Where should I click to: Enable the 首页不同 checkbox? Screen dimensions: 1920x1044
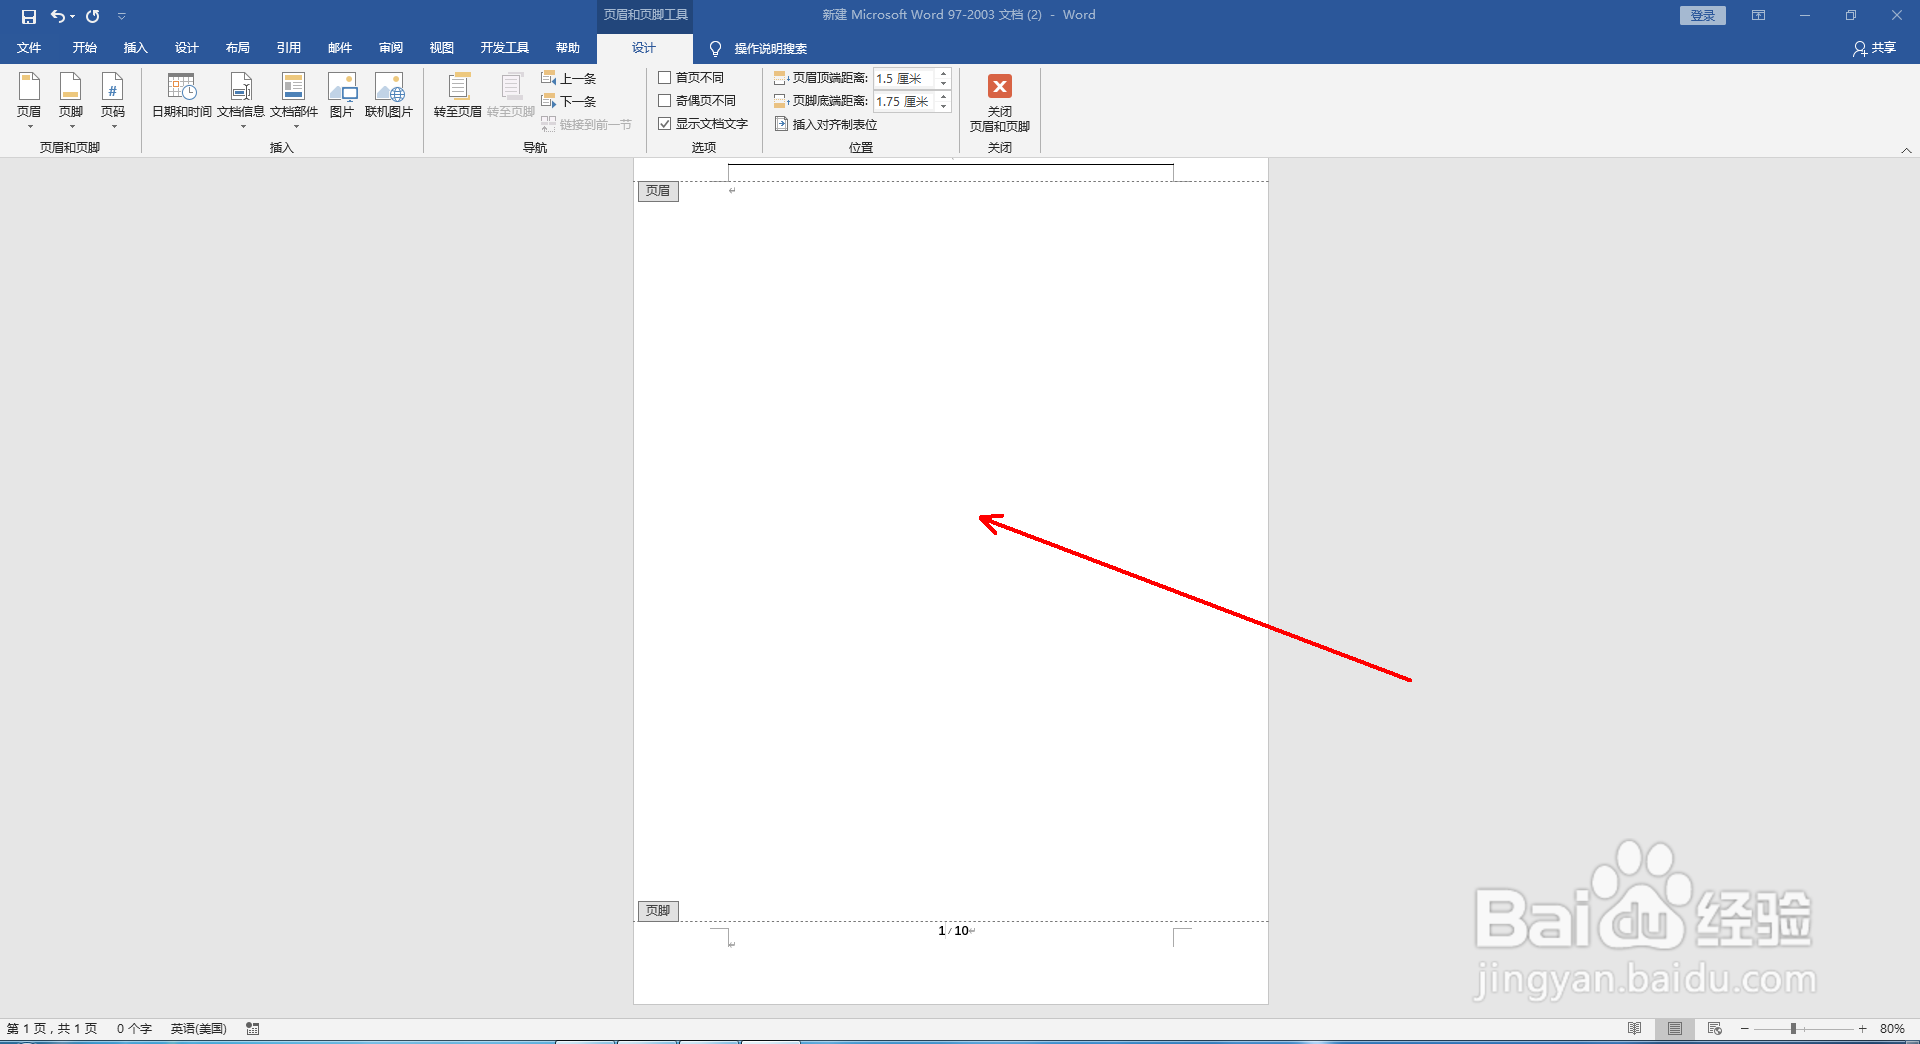[x=666, y=77]
